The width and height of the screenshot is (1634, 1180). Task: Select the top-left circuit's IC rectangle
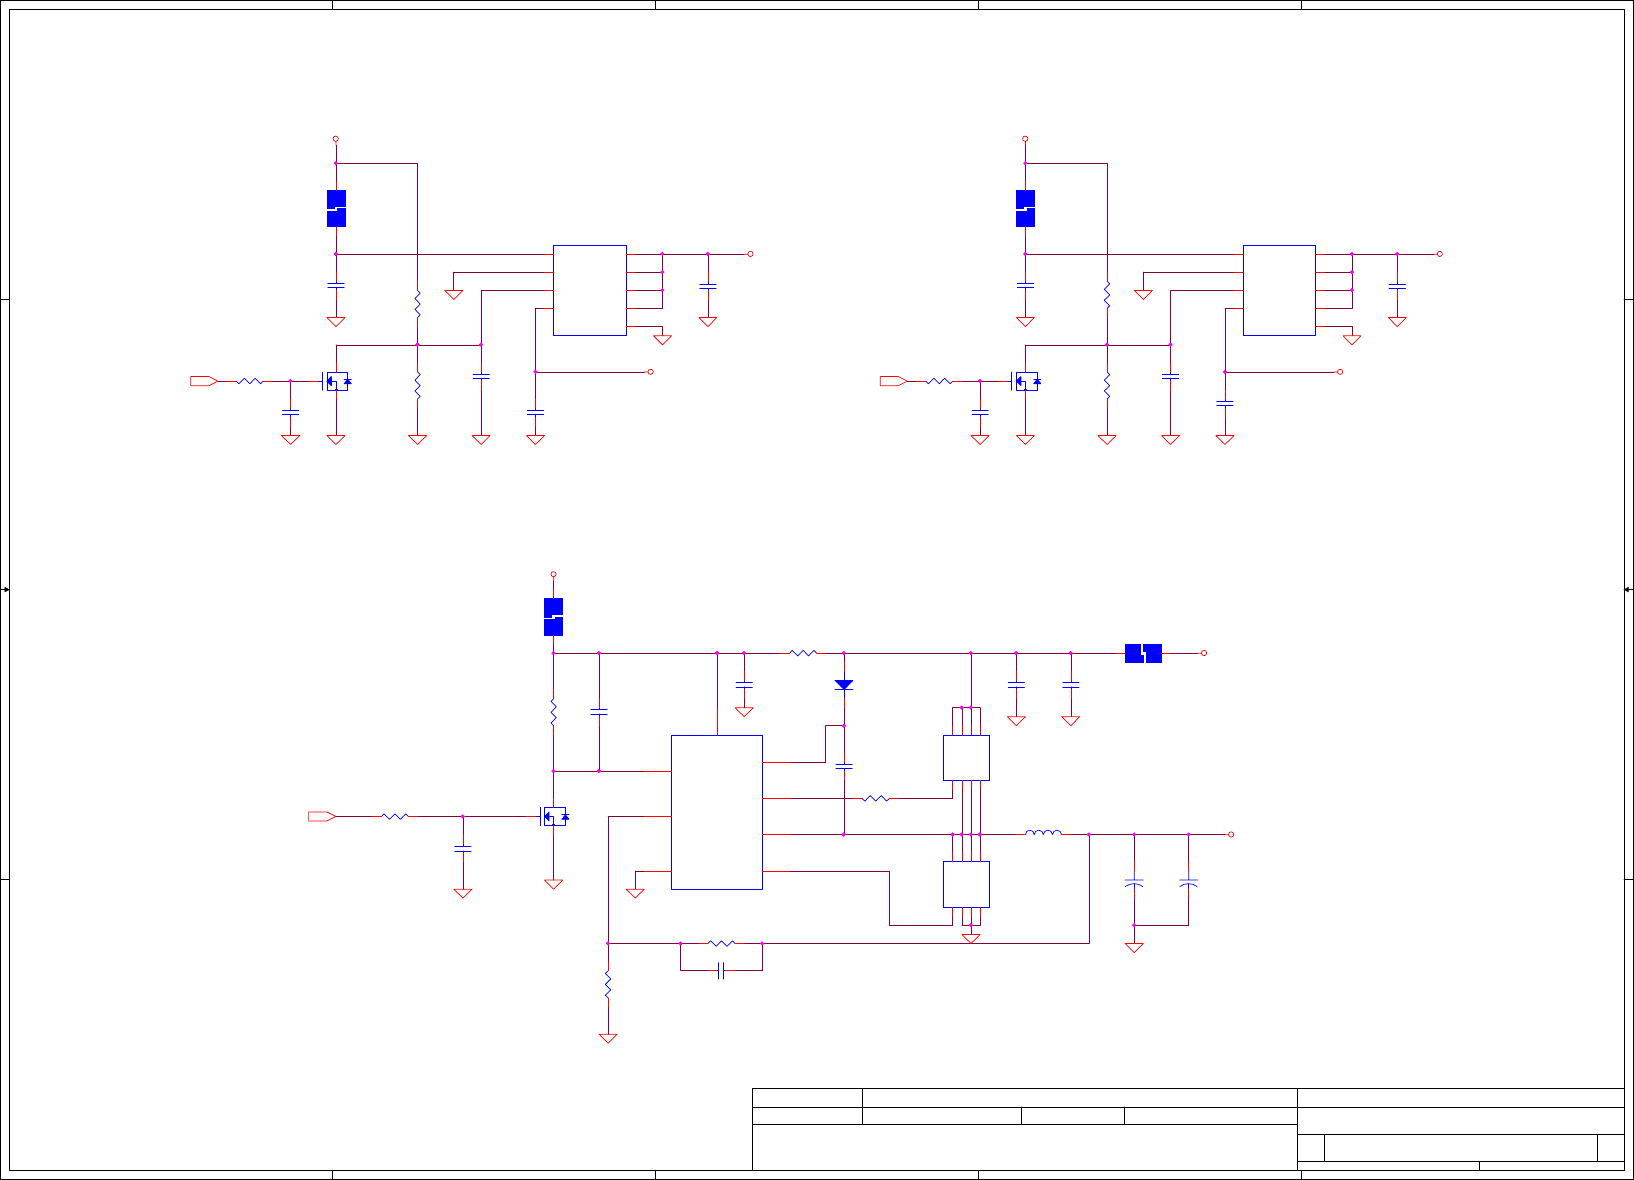point(590,290)
